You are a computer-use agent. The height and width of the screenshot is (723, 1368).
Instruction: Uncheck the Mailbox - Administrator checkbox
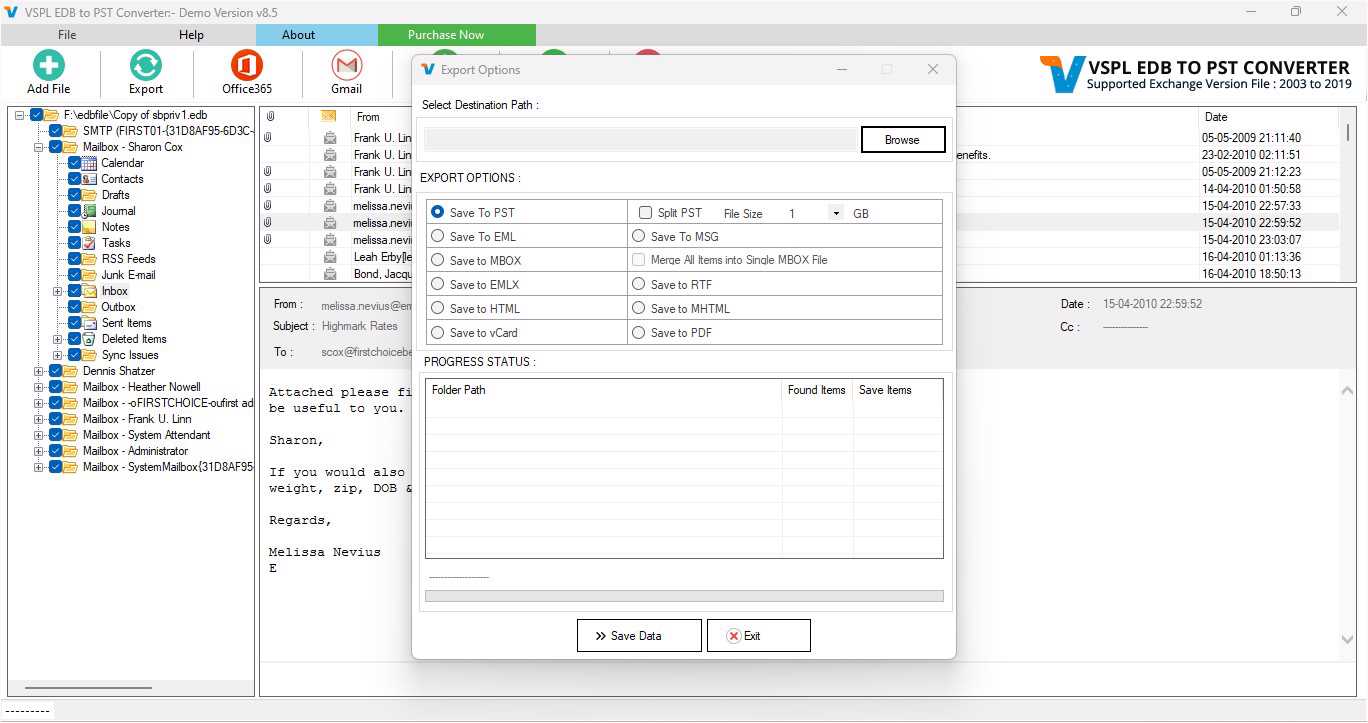click(x=55, y=451)
